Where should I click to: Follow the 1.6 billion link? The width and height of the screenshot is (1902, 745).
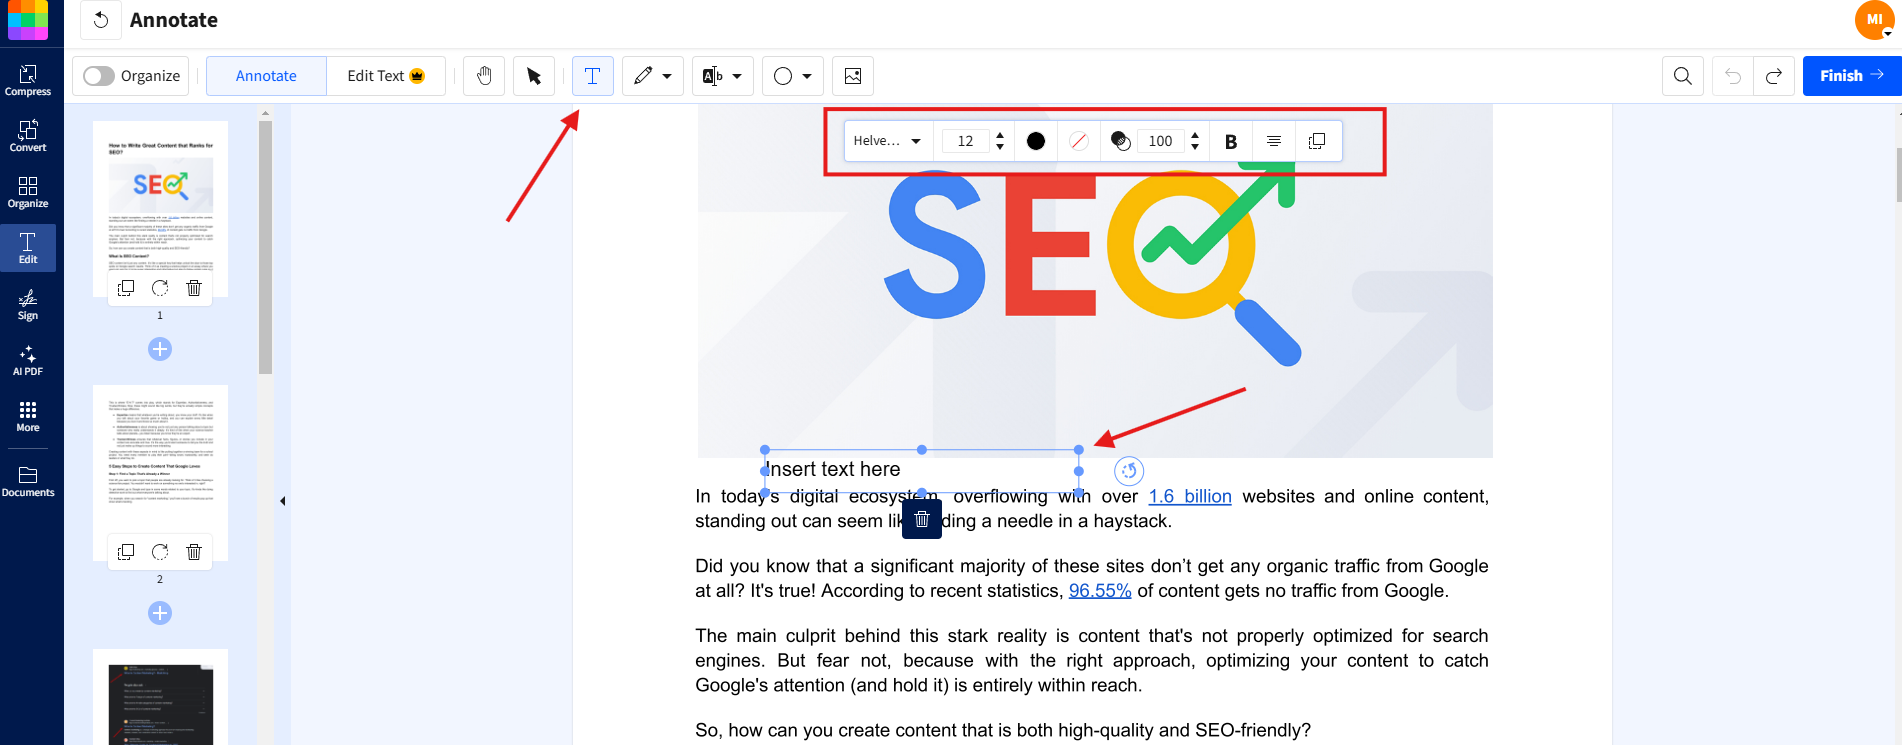coord(1190,496)
